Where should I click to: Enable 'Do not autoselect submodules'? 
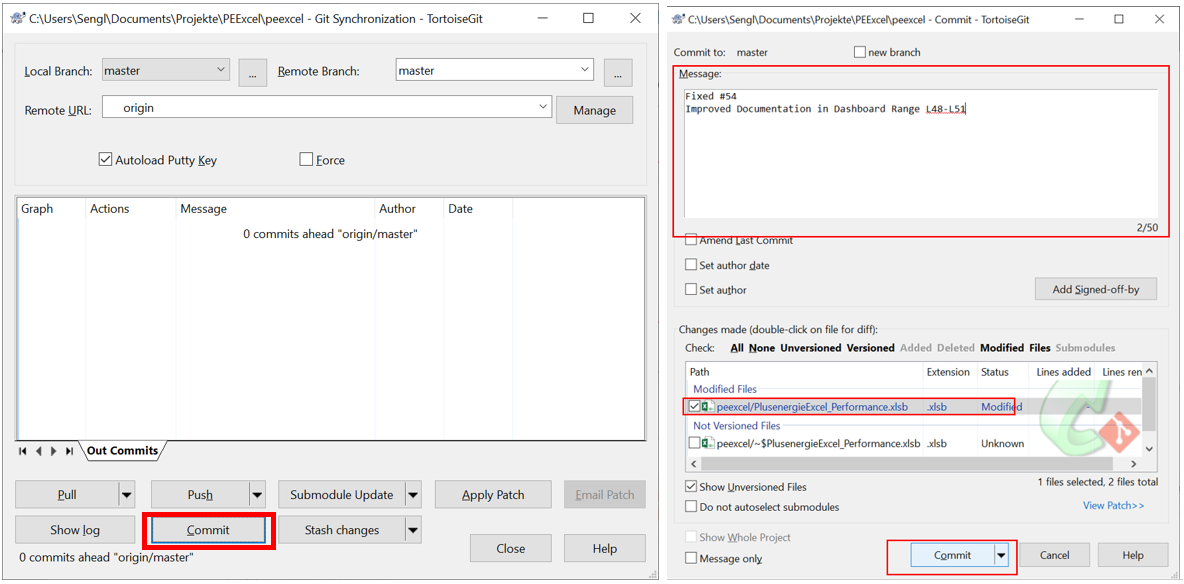click(690, 507)
